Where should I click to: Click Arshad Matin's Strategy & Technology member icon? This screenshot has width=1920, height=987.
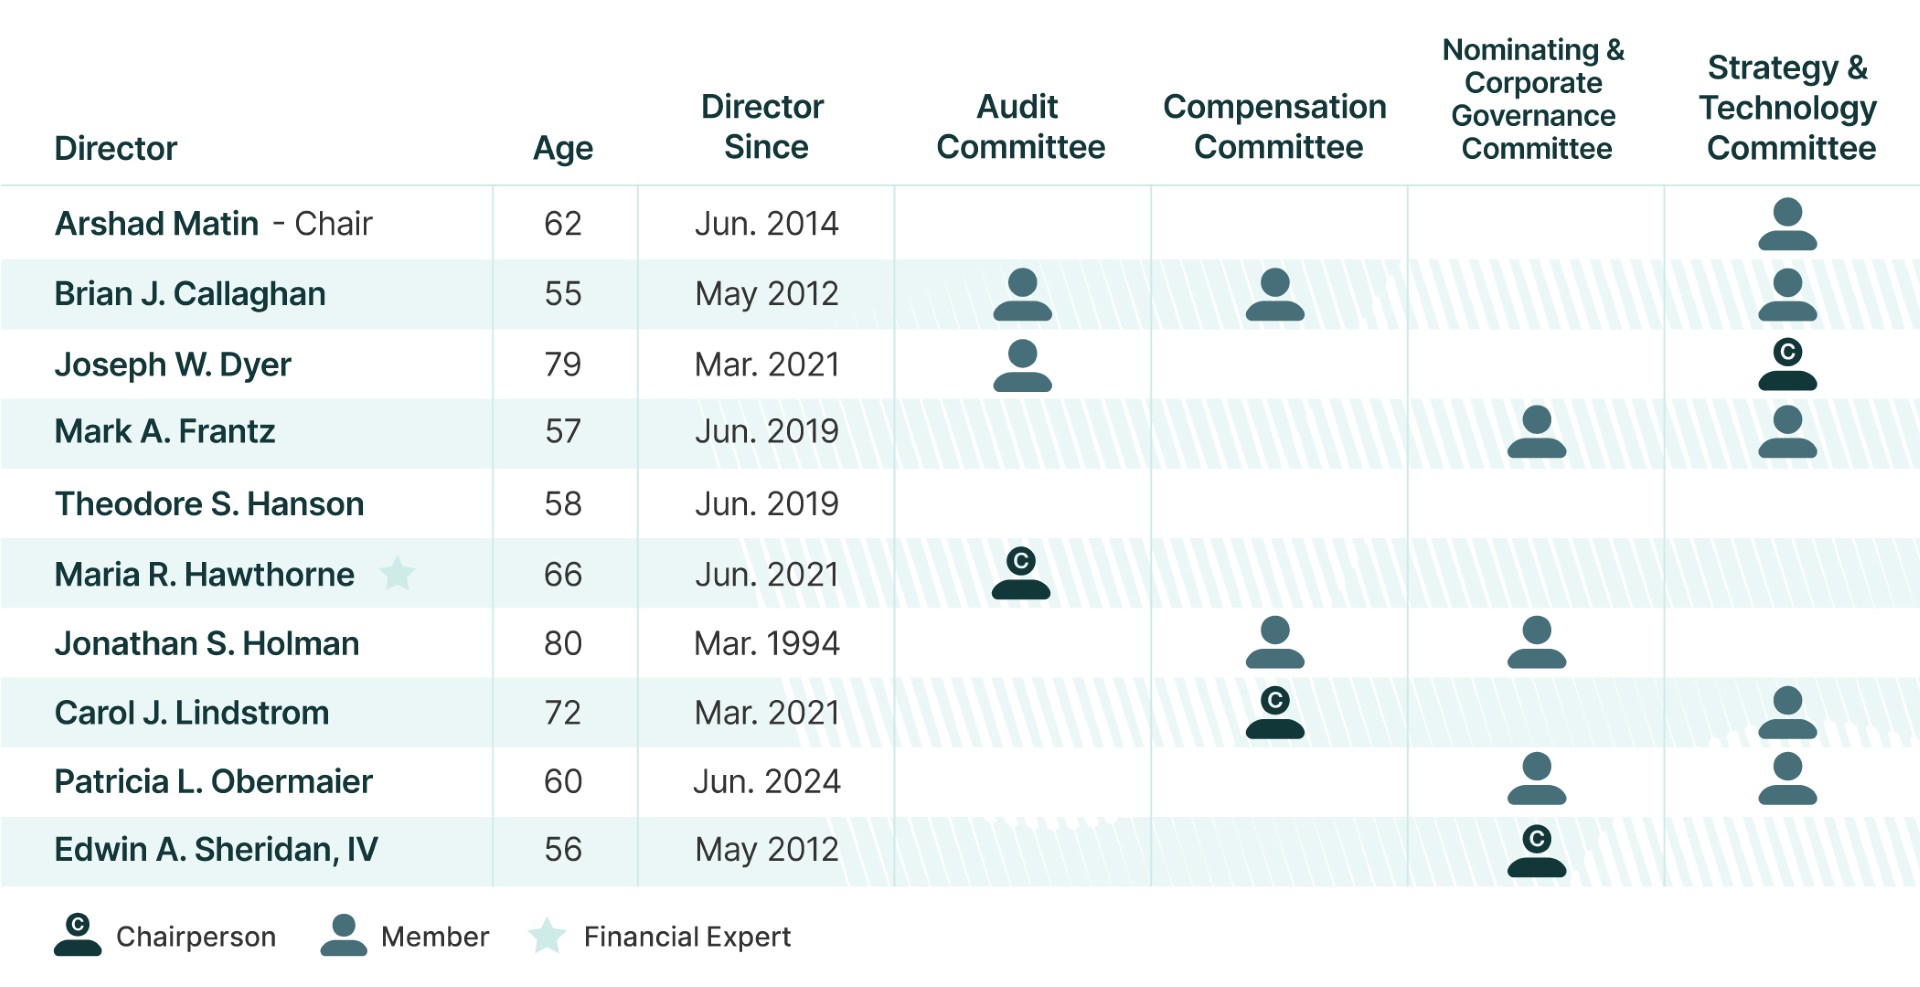pos(1787,224)
